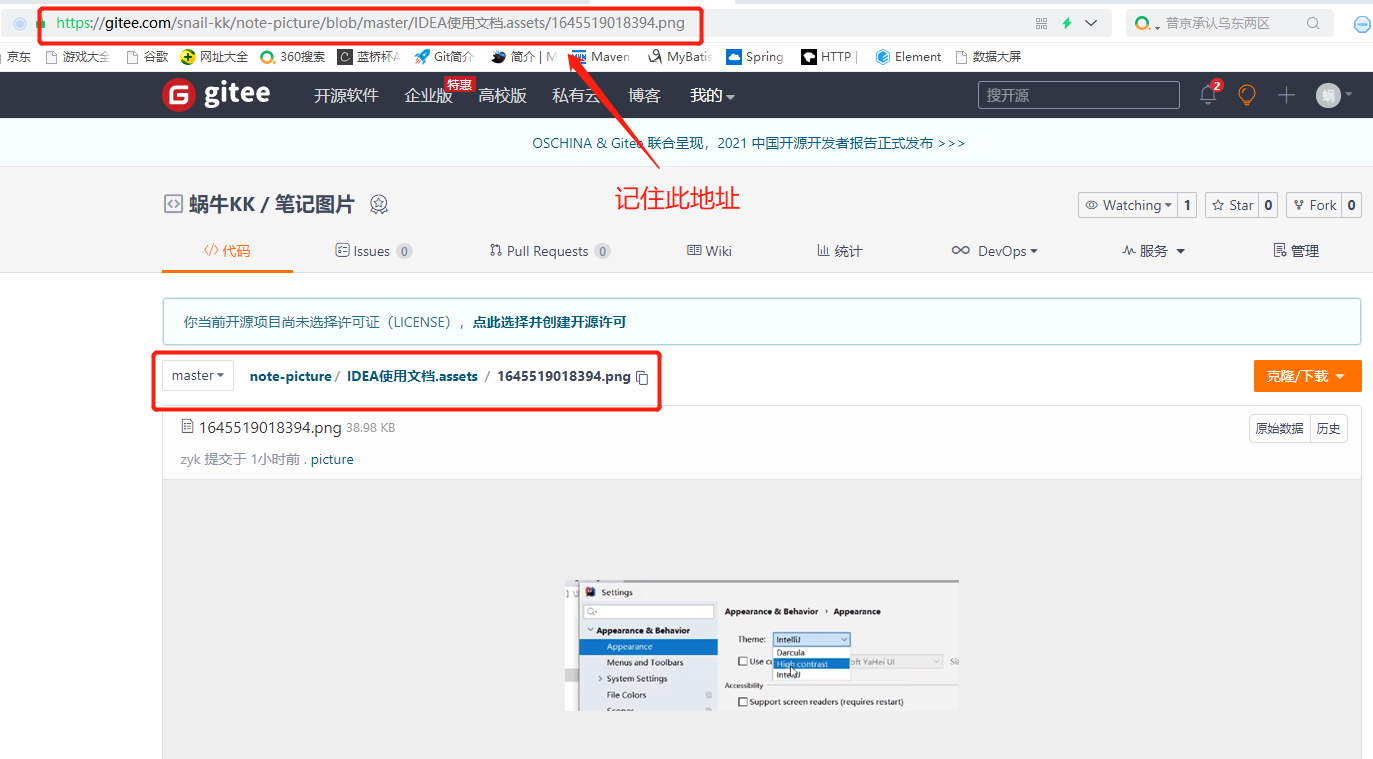Click the Fork count 0

pos(1351,205)
